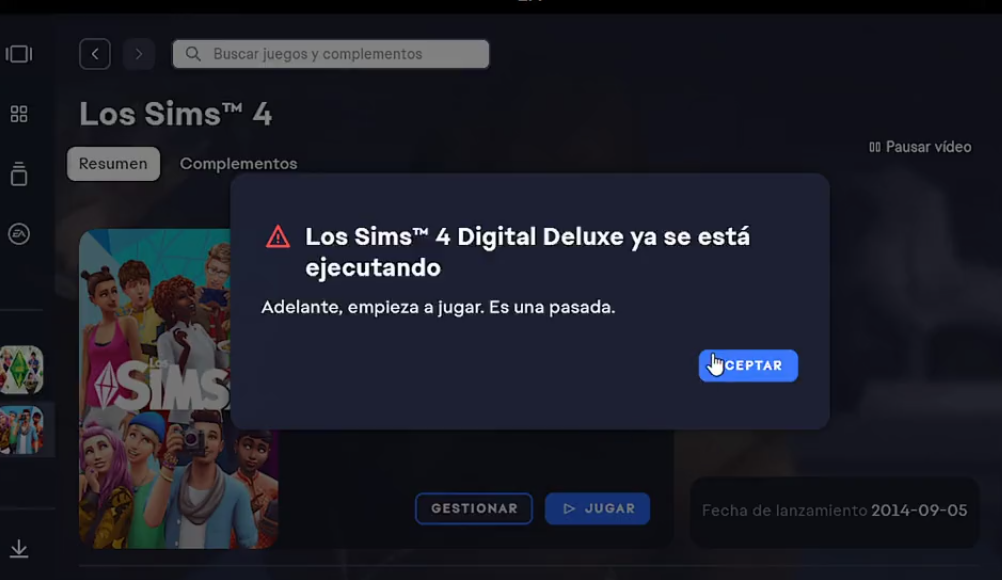Viewport: 1002px width, 580px height.
Task: Select the Resumen tab
Action: point(113,164)
